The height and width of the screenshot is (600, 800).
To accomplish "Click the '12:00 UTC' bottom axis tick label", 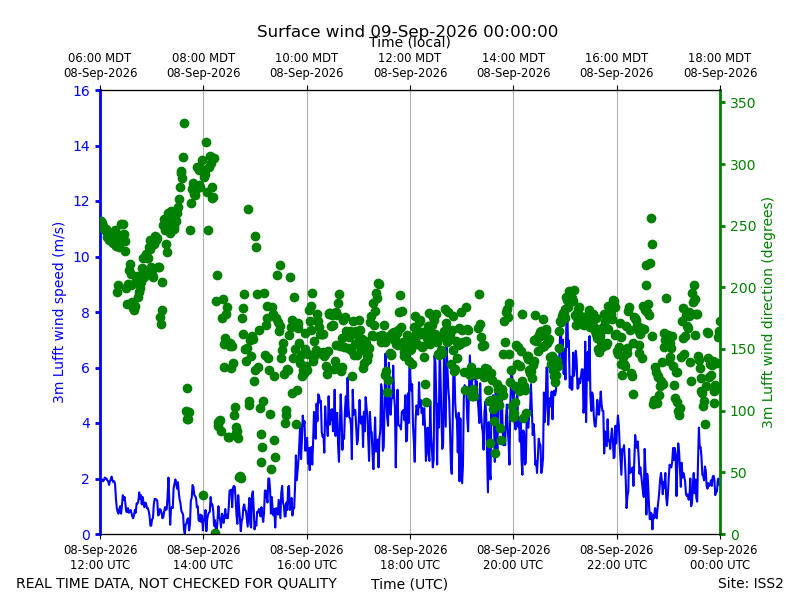I will coord(101,557).
